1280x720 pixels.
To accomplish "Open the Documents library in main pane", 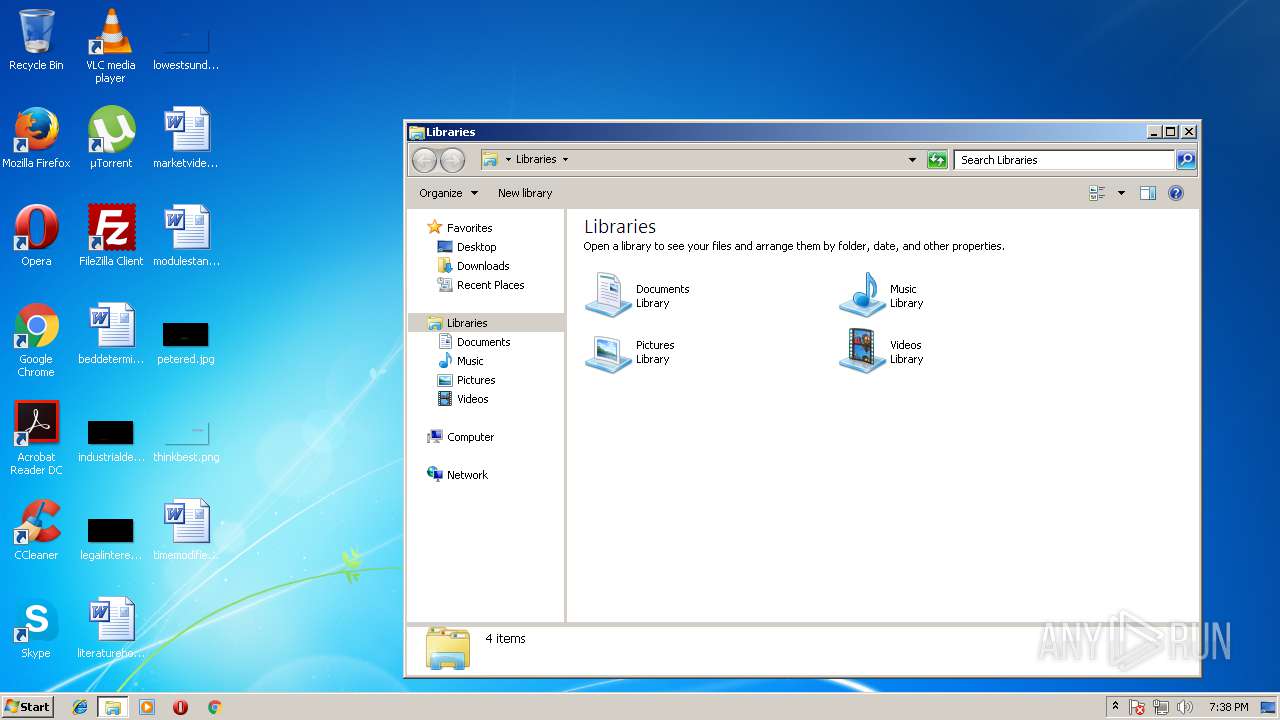I will pos(638,295).
